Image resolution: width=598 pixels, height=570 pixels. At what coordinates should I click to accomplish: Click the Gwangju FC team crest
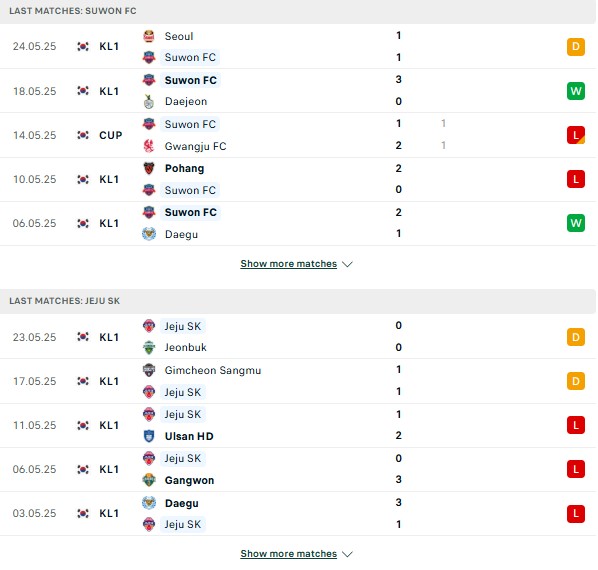click(149, 146)
